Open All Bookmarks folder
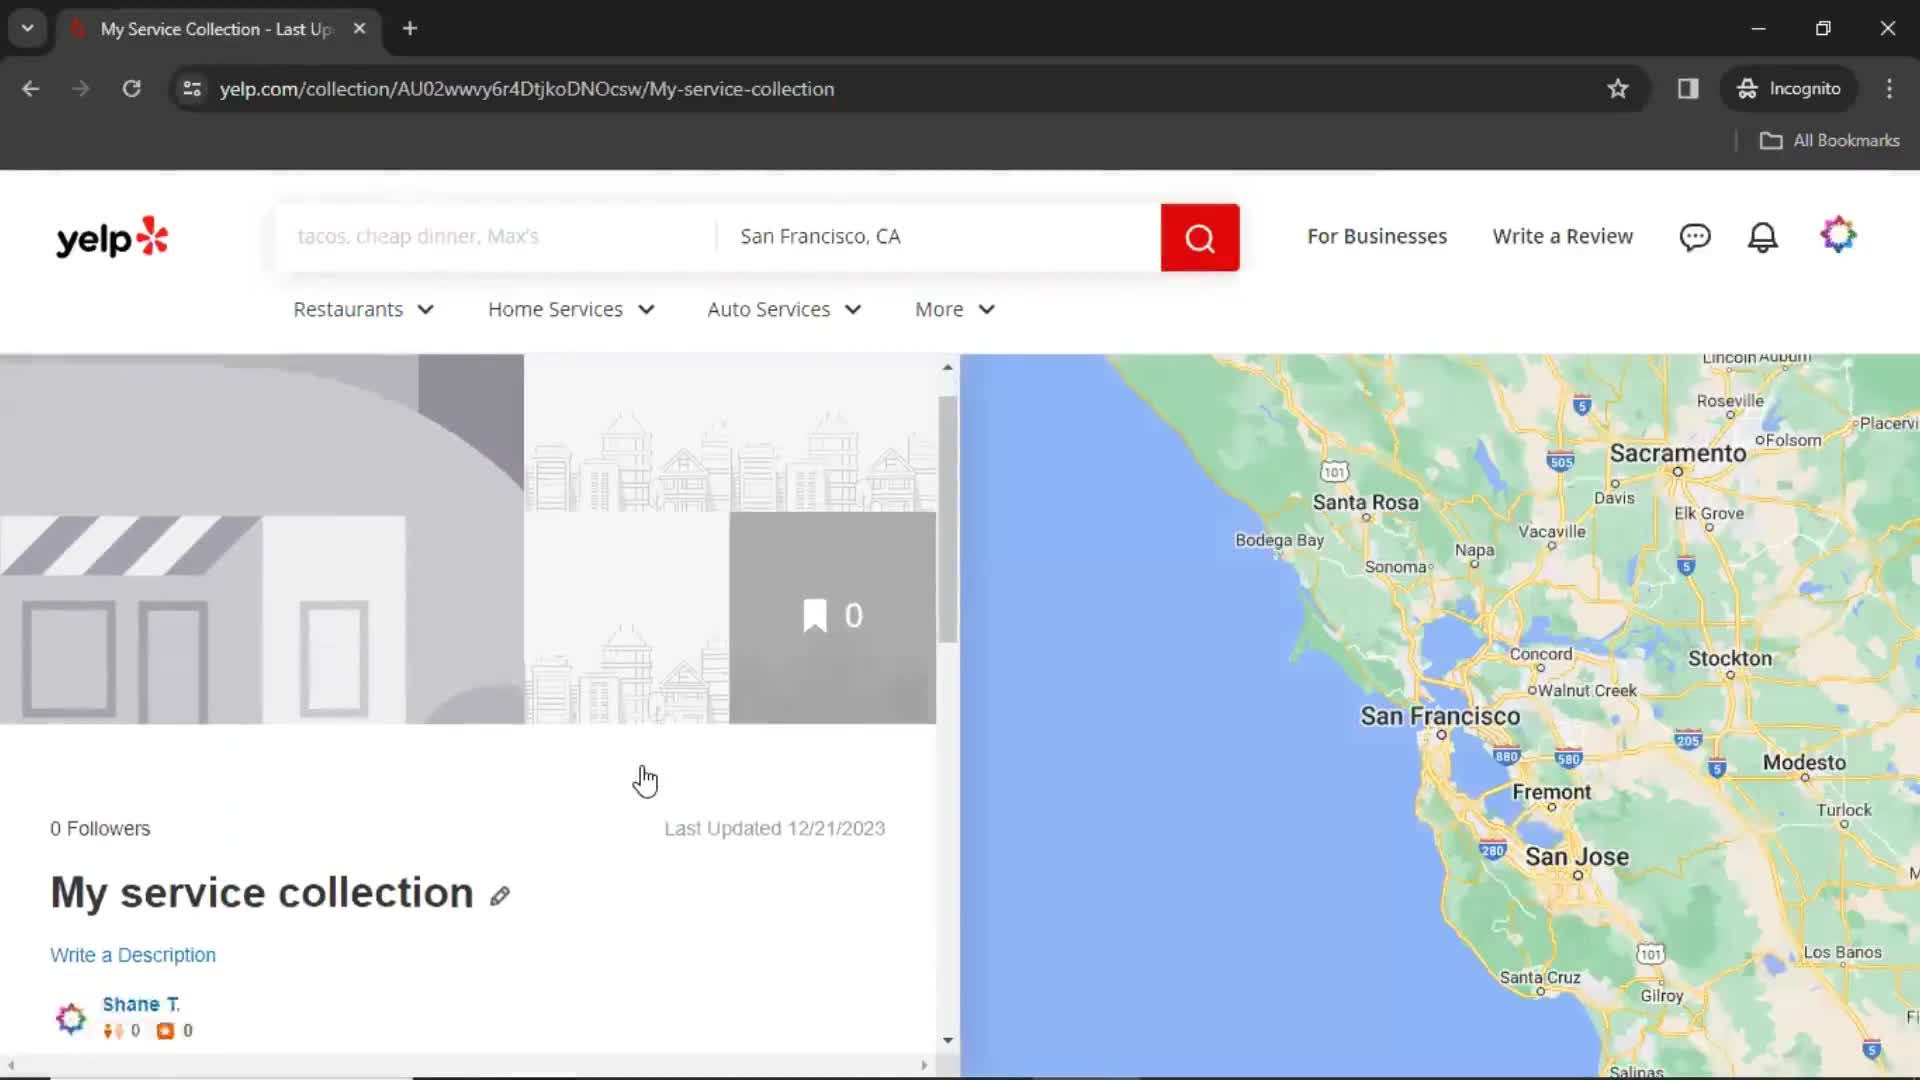Screen dimensions: 1920x1080 (x=1829, y=141)
